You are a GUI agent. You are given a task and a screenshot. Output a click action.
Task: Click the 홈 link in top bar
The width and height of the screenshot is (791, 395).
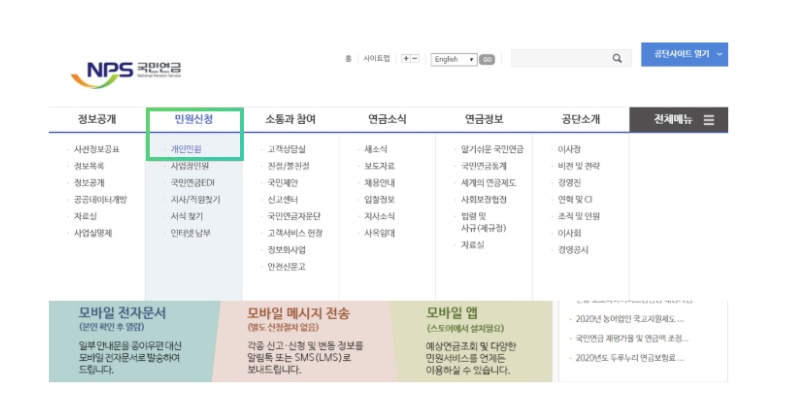coord(348,59)
